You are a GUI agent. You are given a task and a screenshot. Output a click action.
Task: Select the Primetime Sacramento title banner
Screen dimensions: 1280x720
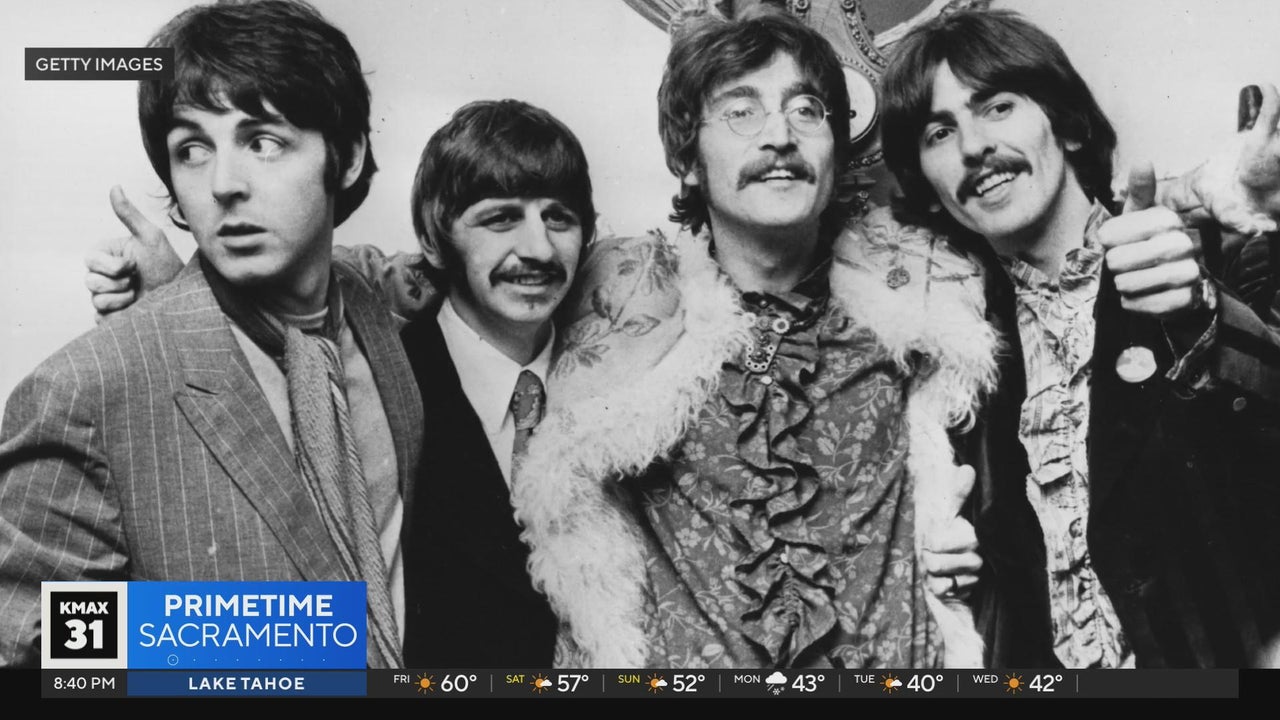[247, 621]
